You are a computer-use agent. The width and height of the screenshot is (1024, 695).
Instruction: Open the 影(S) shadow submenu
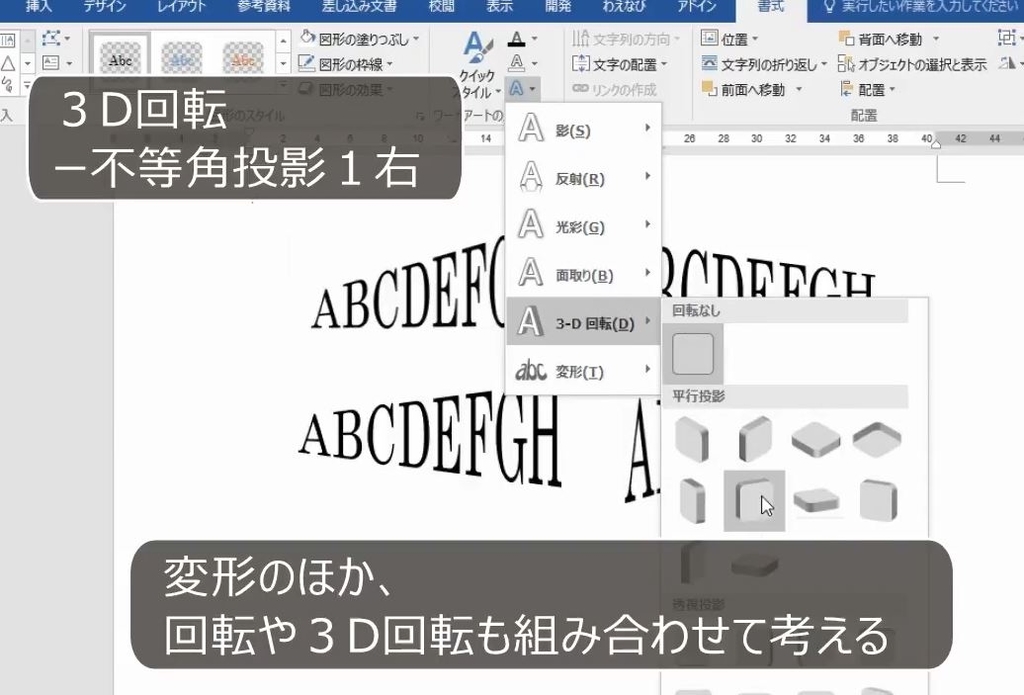click(583, 129)
